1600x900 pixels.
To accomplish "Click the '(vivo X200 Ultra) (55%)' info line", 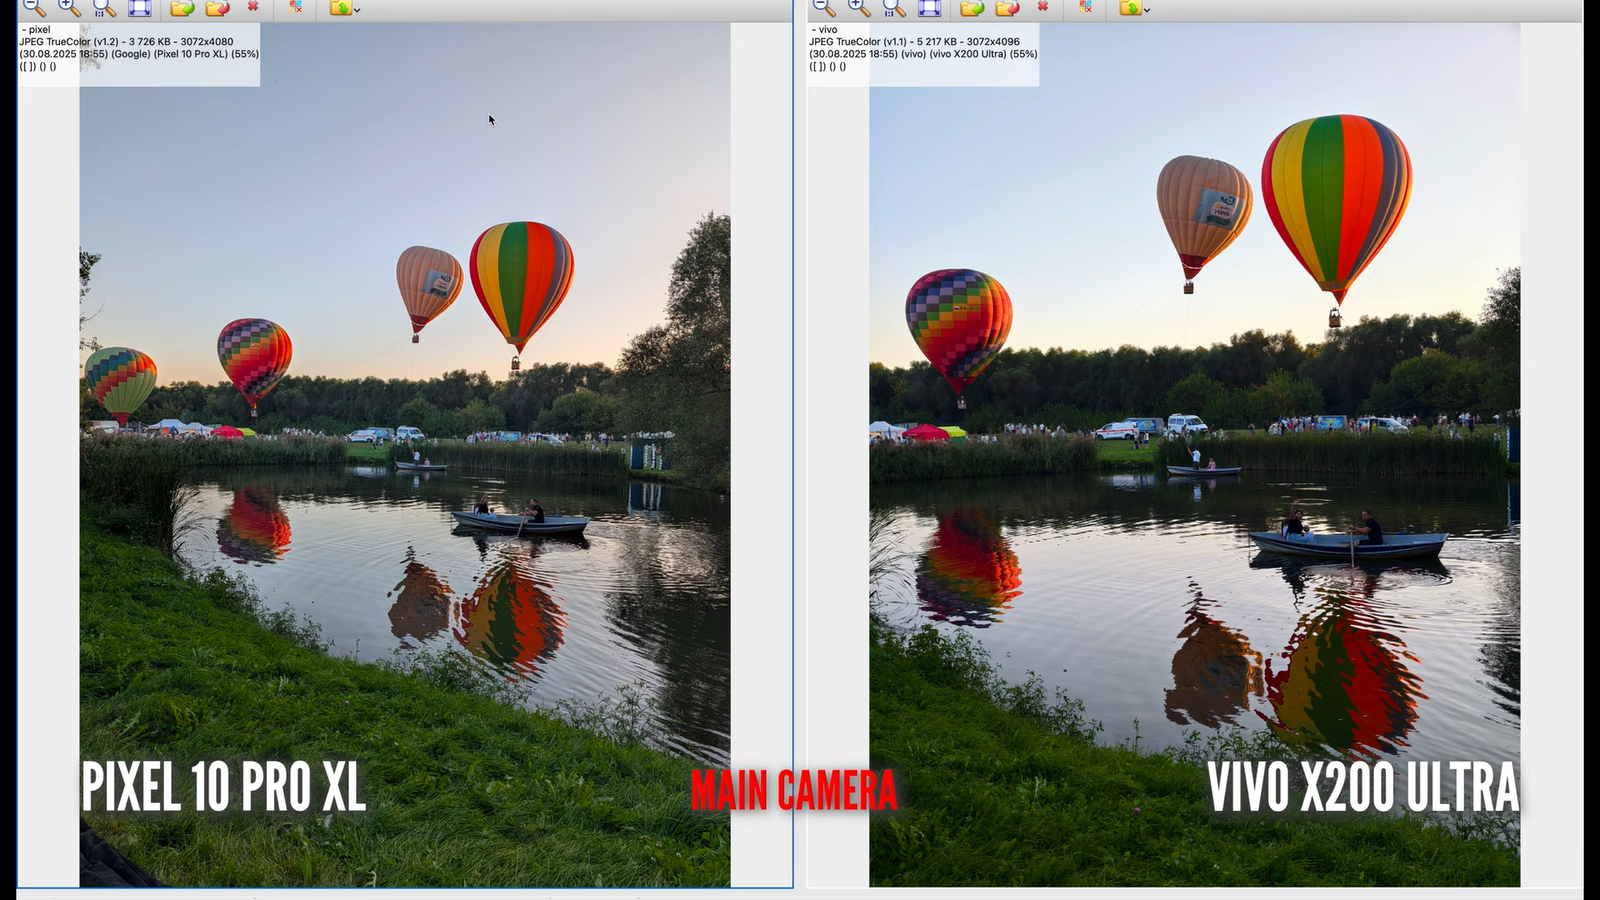I will (923, 54).
